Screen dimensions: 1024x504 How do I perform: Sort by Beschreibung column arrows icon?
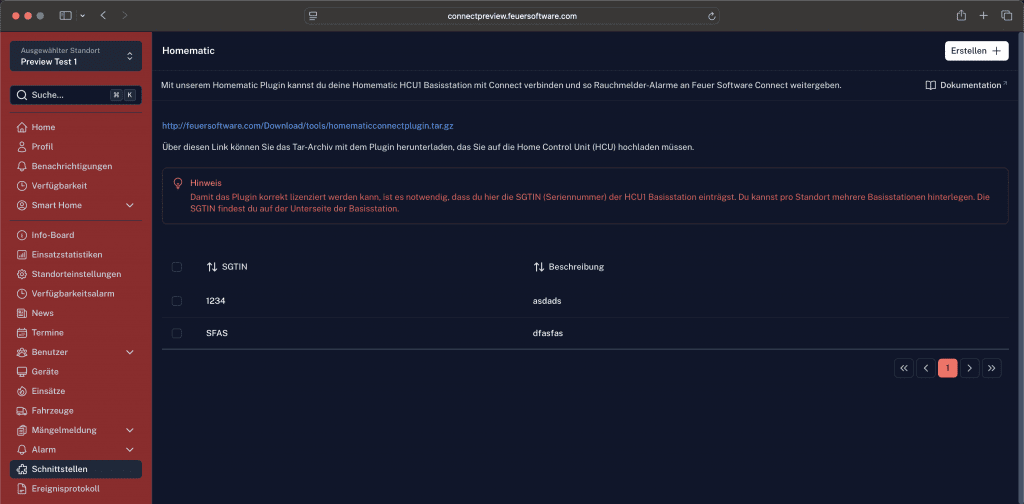tap(539, 267)
